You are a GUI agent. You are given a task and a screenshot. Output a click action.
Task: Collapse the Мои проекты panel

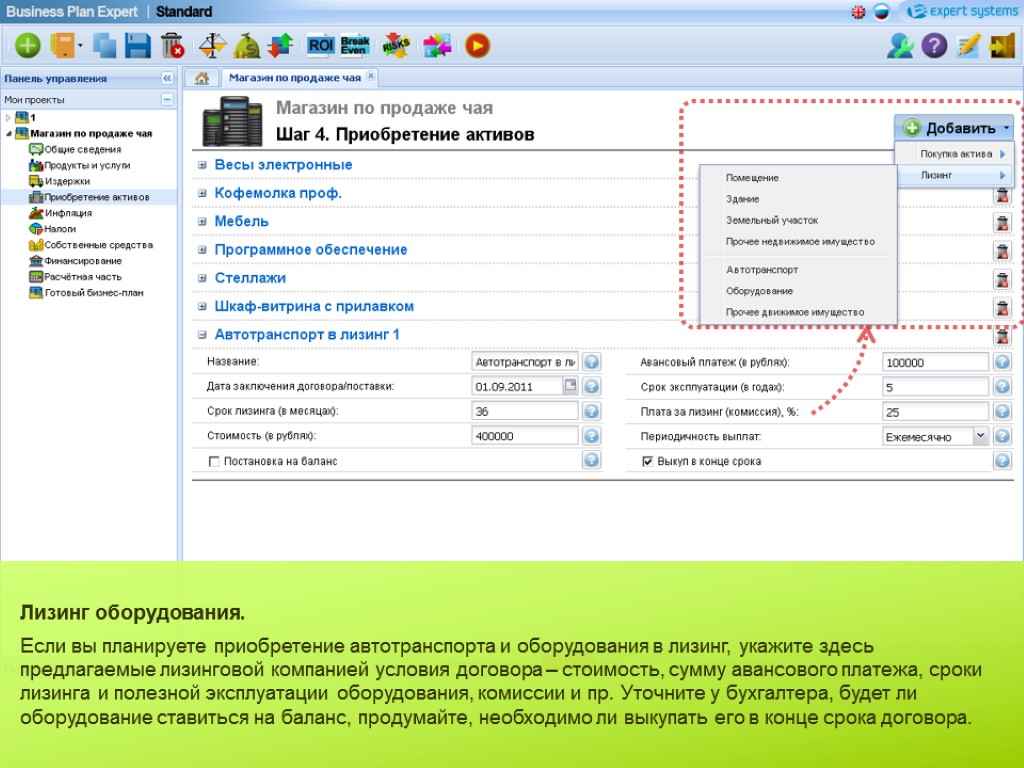[x=167, y=99]
